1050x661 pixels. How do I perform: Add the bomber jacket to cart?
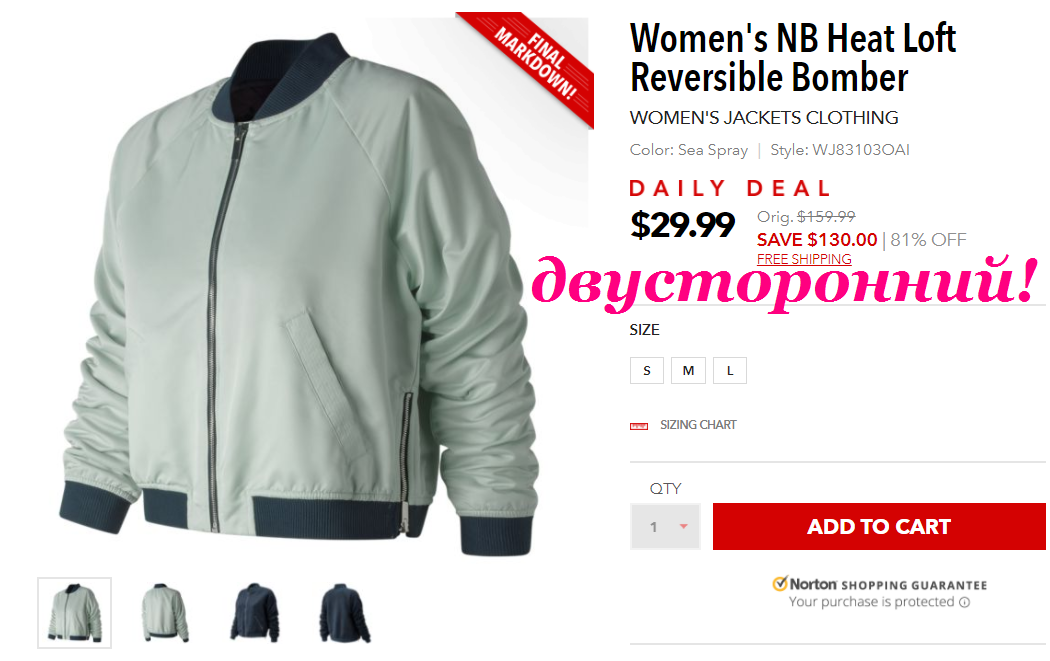click(879, 526)
